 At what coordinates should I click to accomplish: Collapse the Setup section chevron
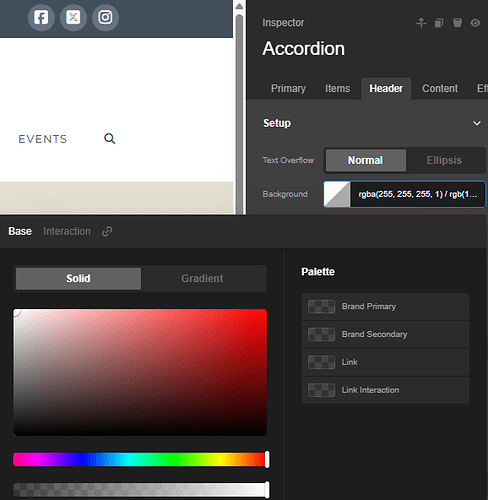coord(477,123)
